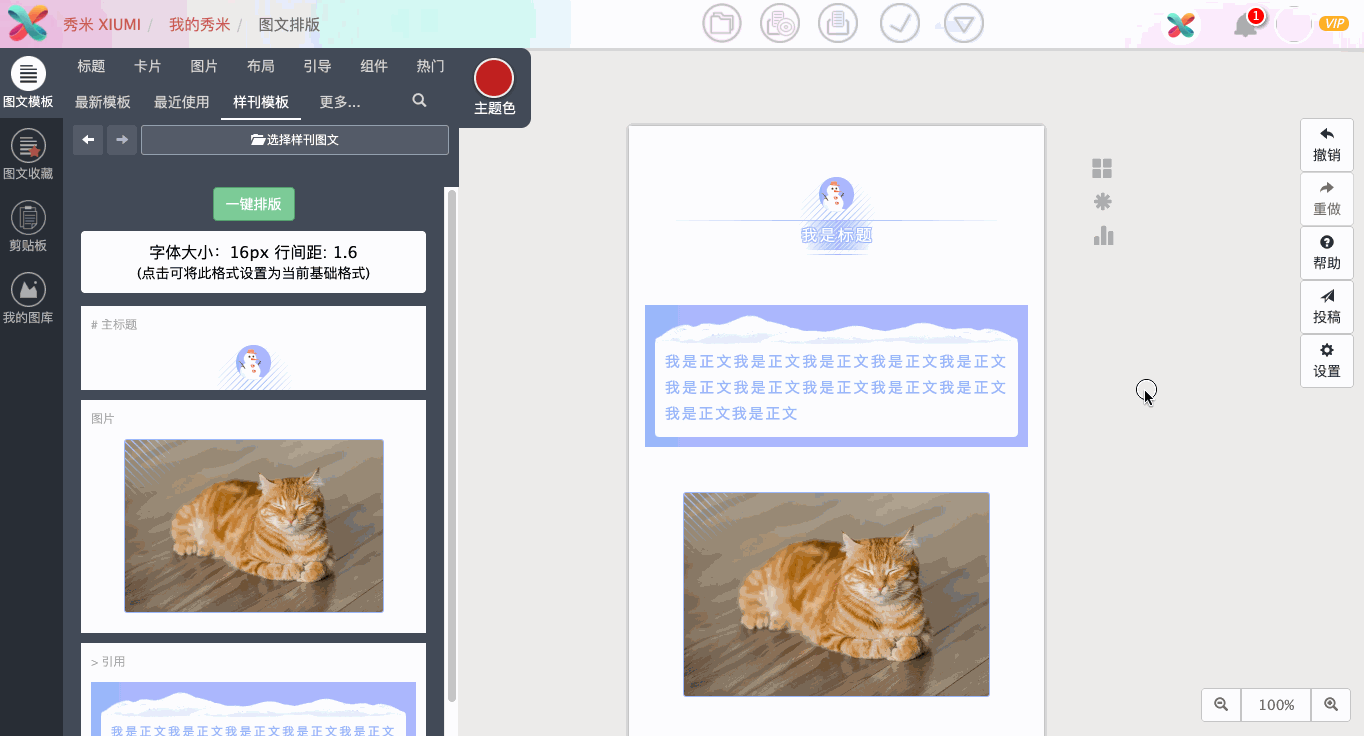Open 选择样刊图文 selector

pyautogui.click(x=295, y=140)
